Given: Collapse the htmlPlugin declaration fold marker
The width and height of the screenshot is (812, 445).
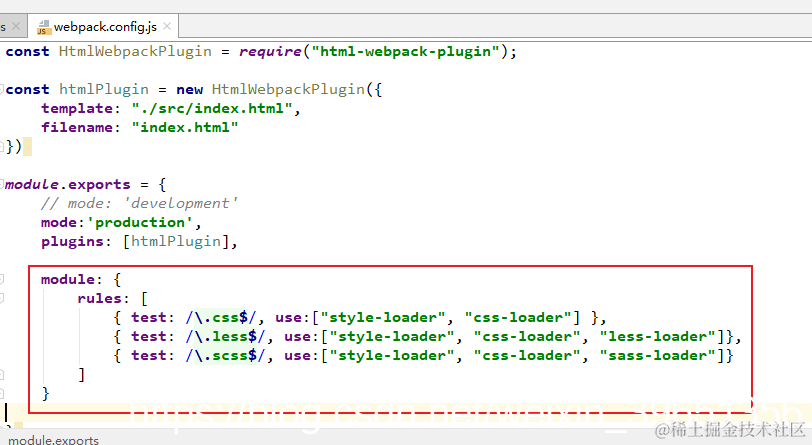Looking at the screenshot, I should tap(2, 90).
